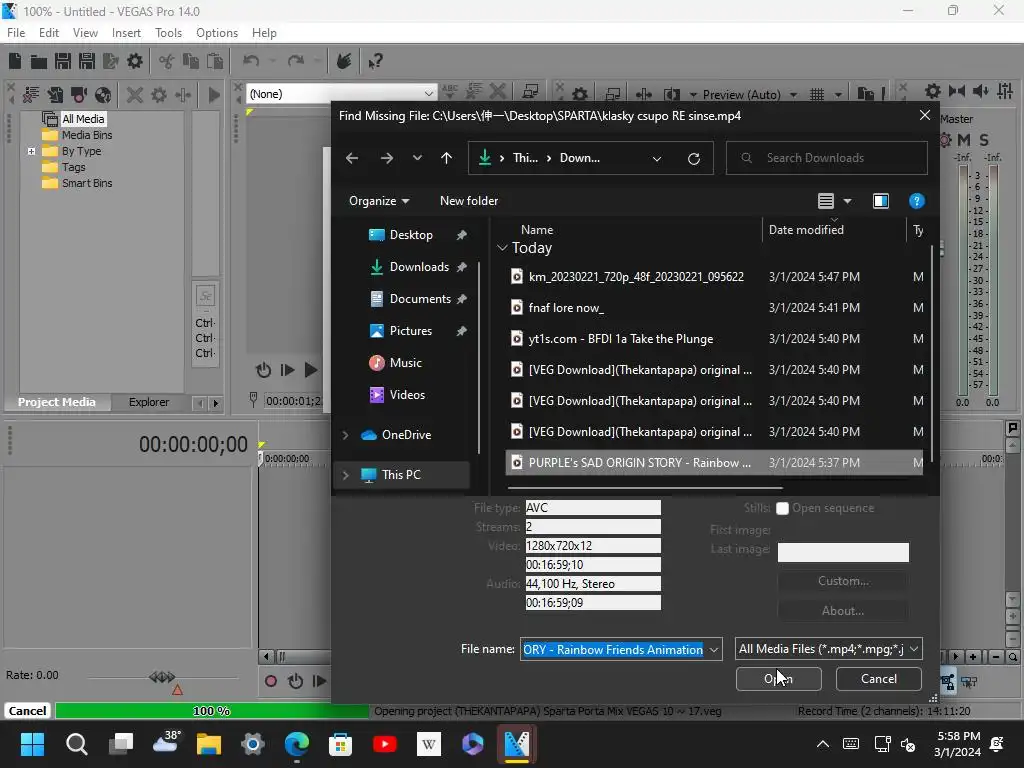Collapse the Today group

pyautogui.click(x=502, y=248)
